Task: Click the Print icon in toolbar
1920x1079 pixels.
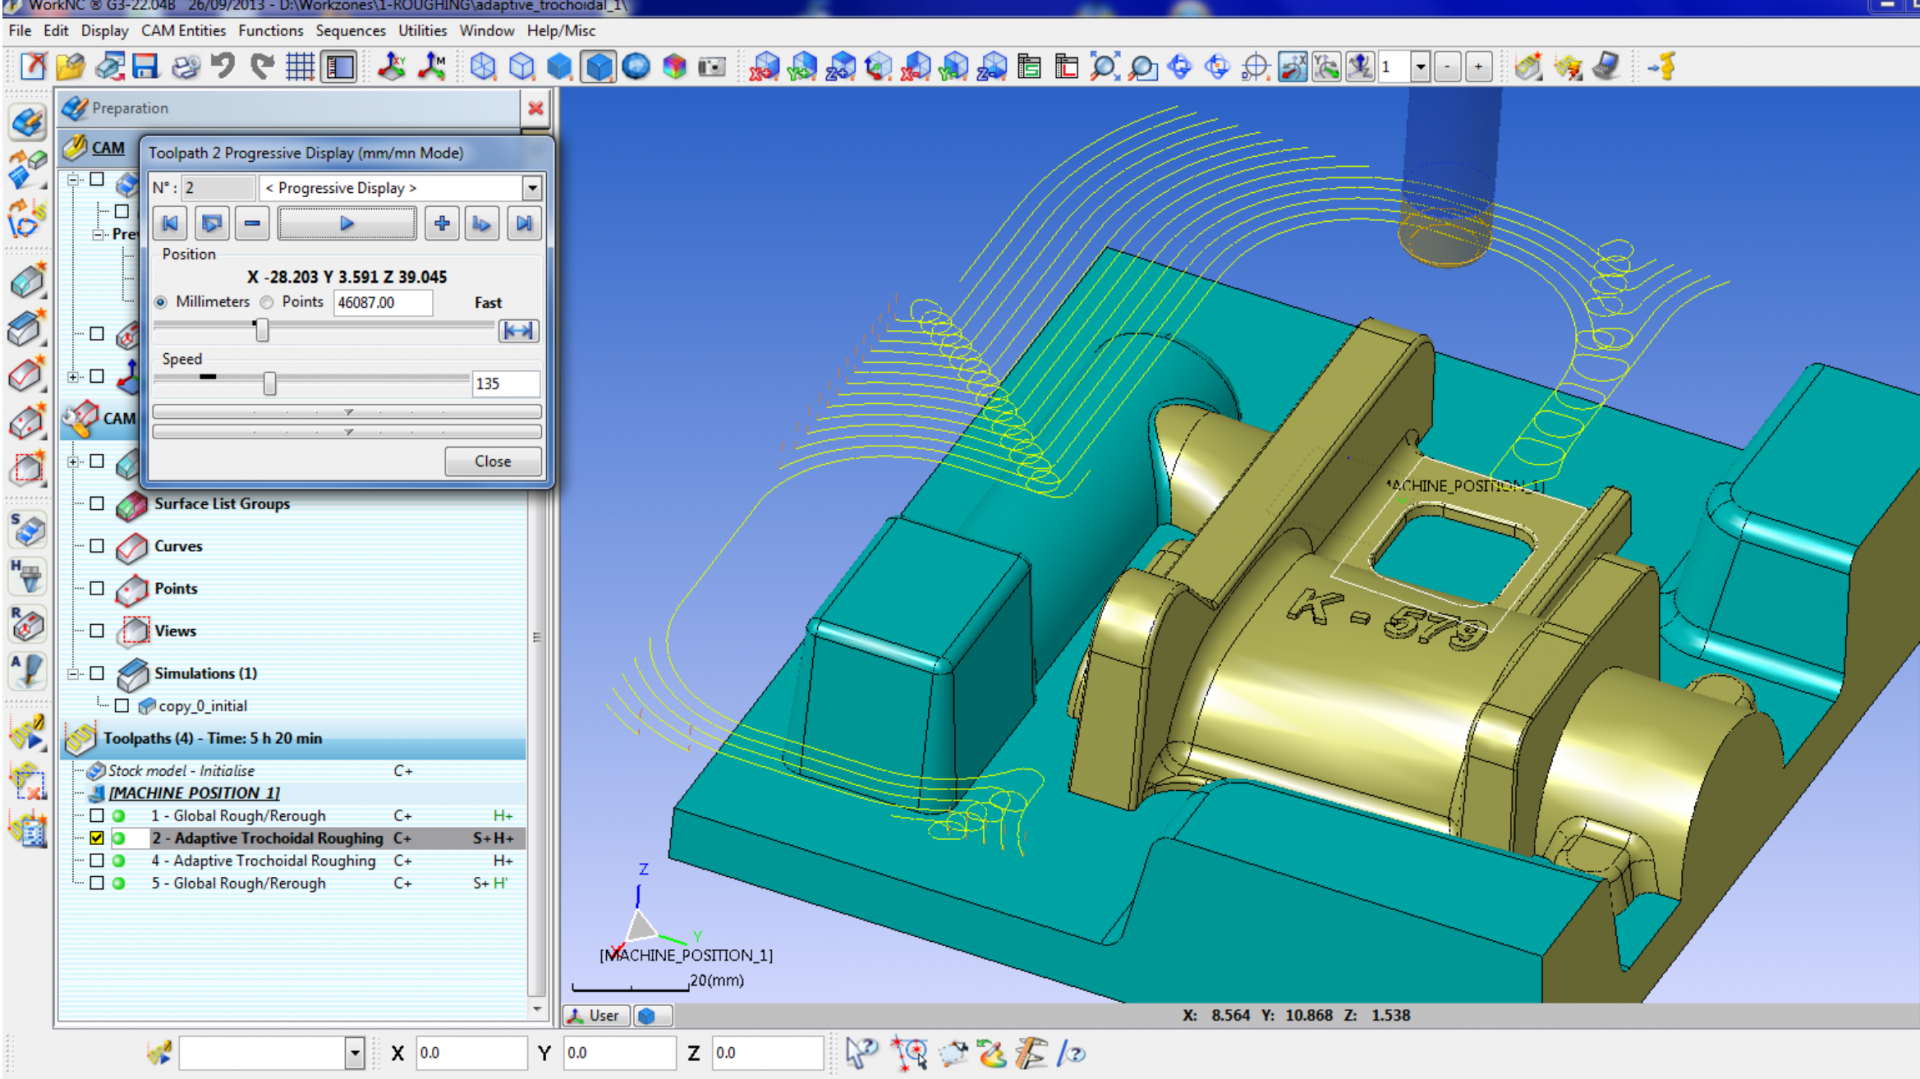Action: coord(185,67)
